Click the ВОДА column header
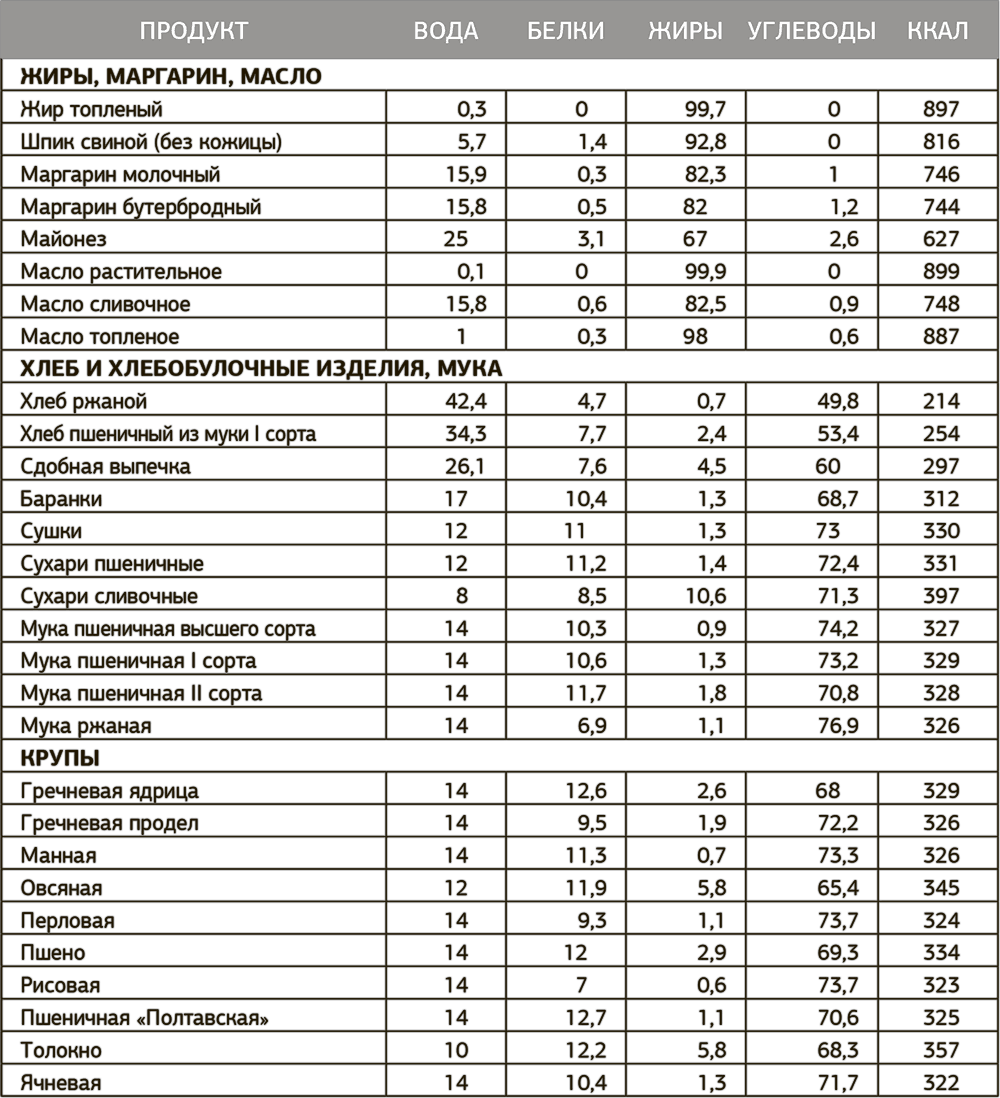Screen dimensions: 1000x1098 (445, 31)
